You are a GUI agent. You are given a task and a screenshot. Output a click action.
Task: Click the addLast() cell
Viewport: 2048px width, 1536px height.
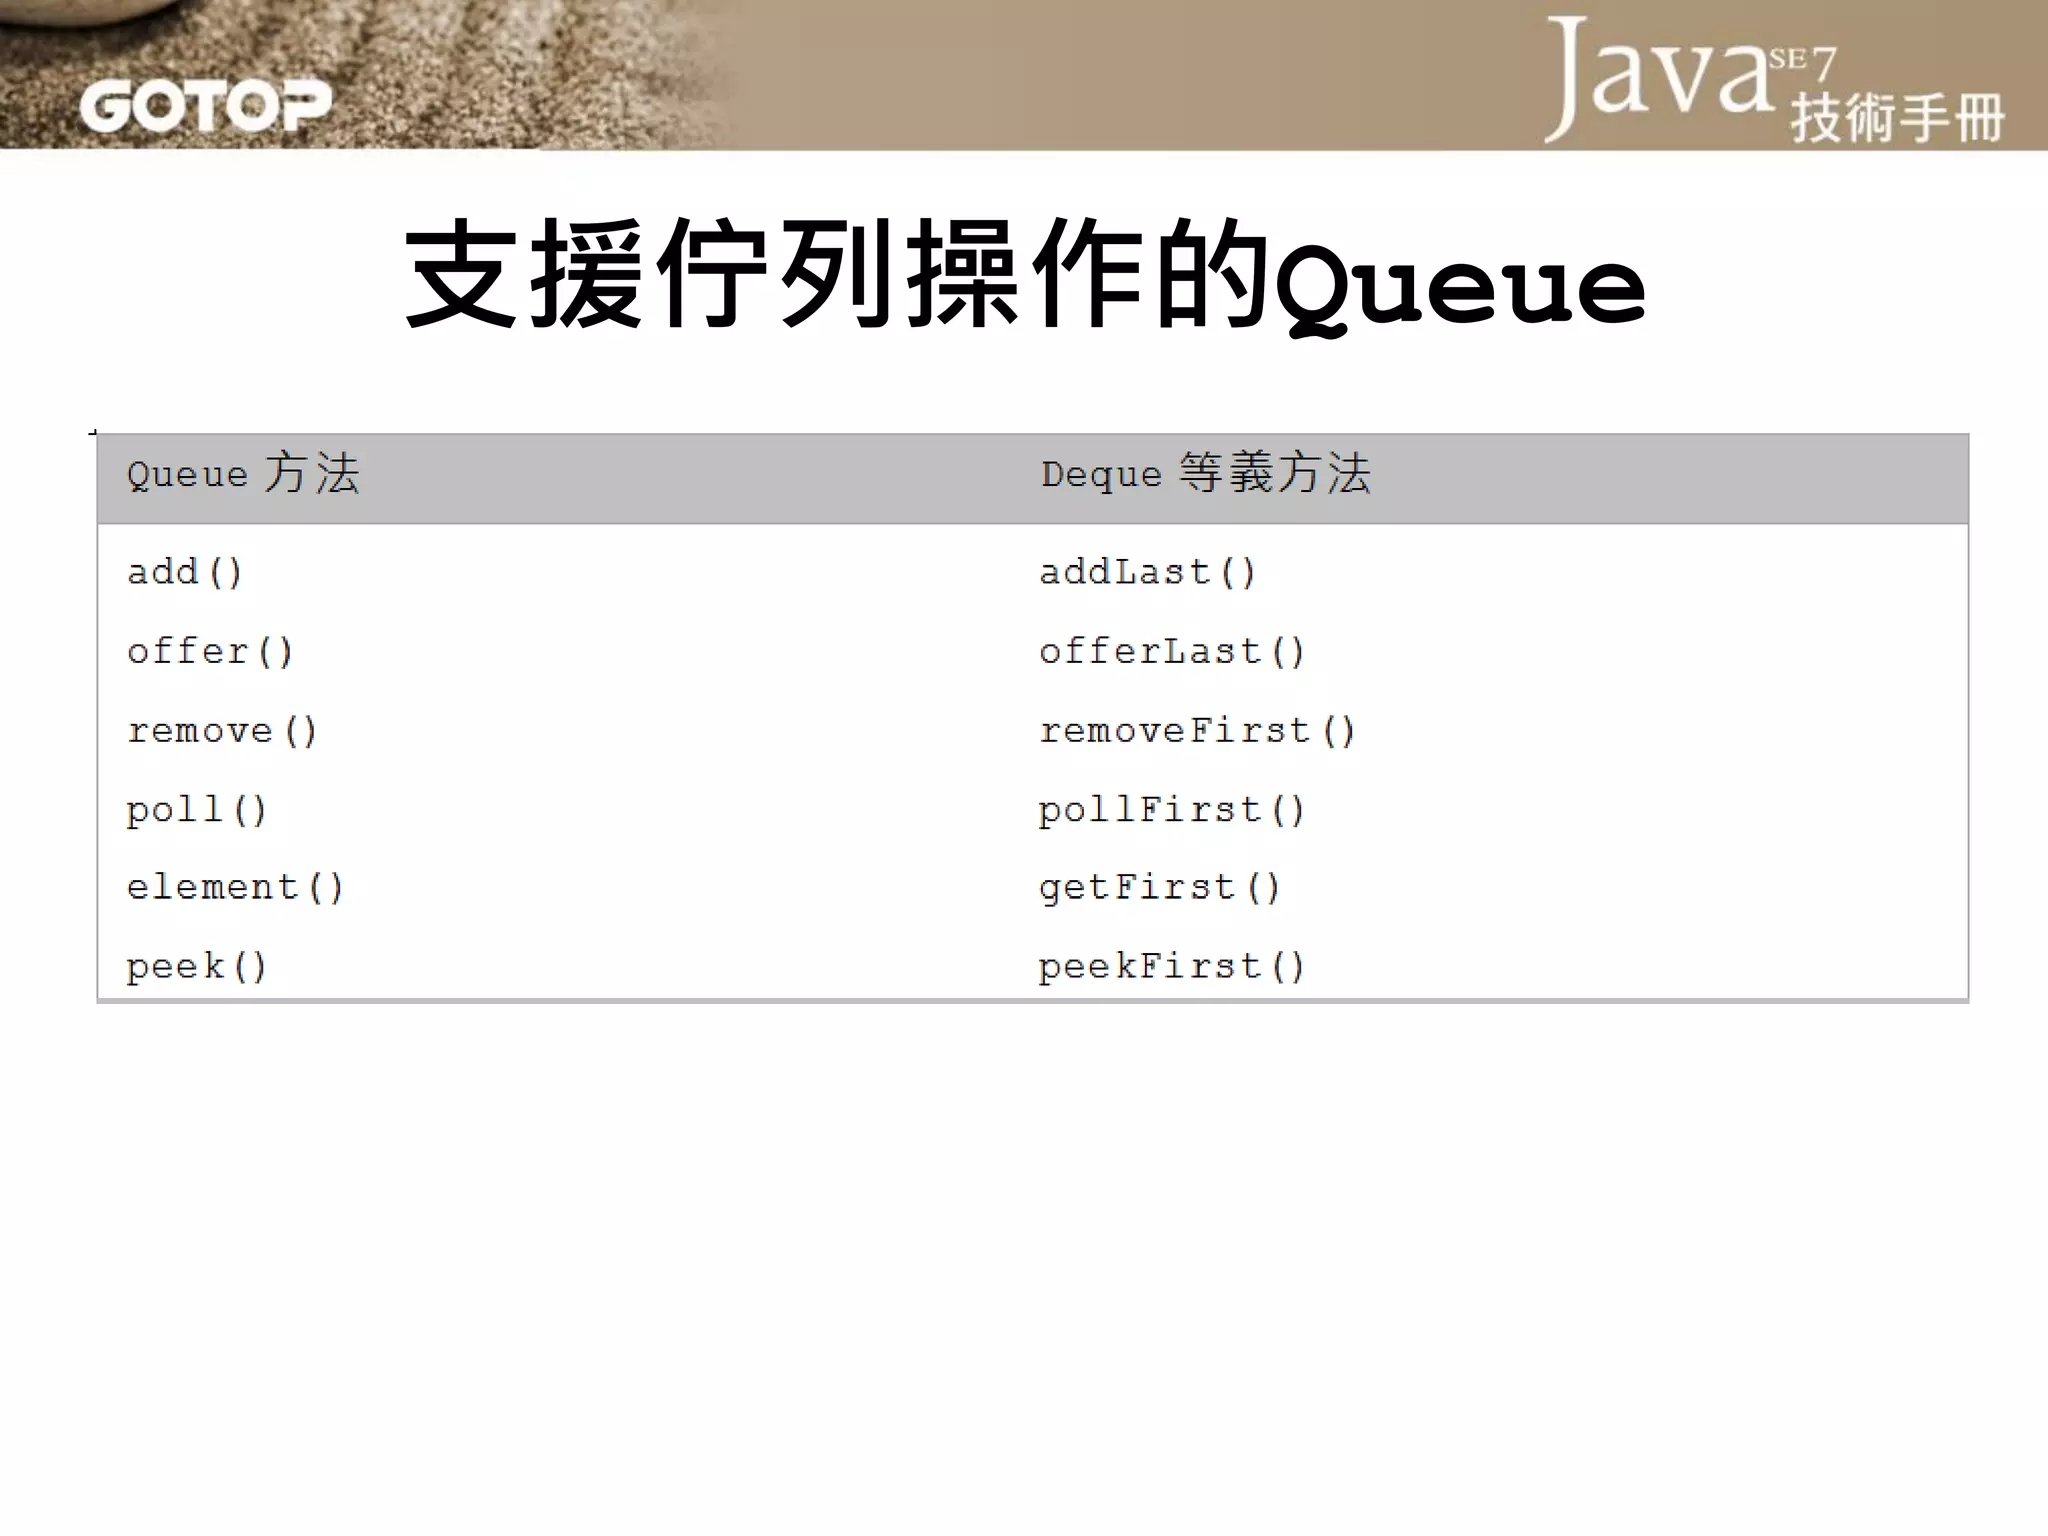click(x=1147, y=572)
